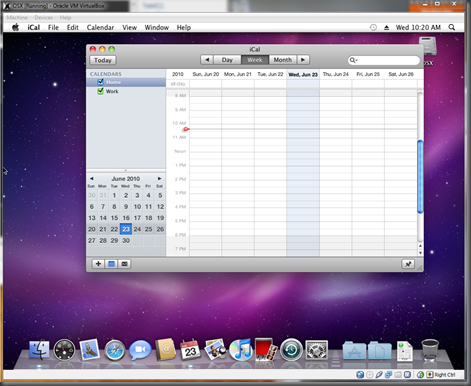Open iPhoto from the Dock

(215, 350)
